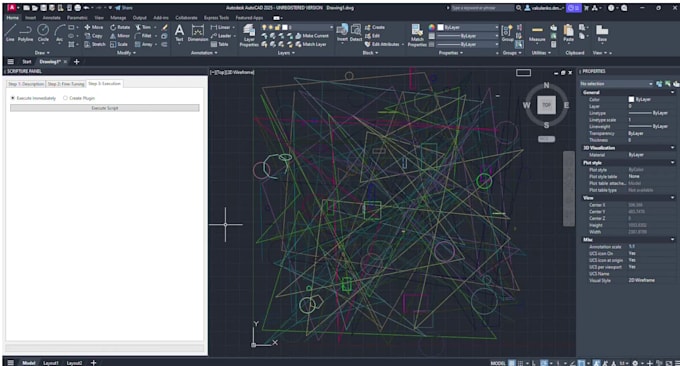Activate the Move command
The height and width of the screenshot is (366, 680).
[x=93, y=27]
